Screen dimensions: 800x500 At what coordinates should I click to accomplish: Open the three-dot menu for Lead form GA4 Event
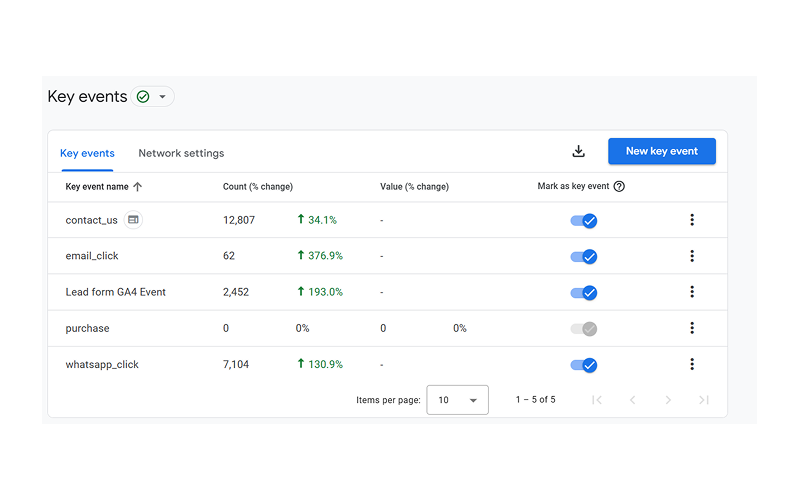click(x=692, y=292)
